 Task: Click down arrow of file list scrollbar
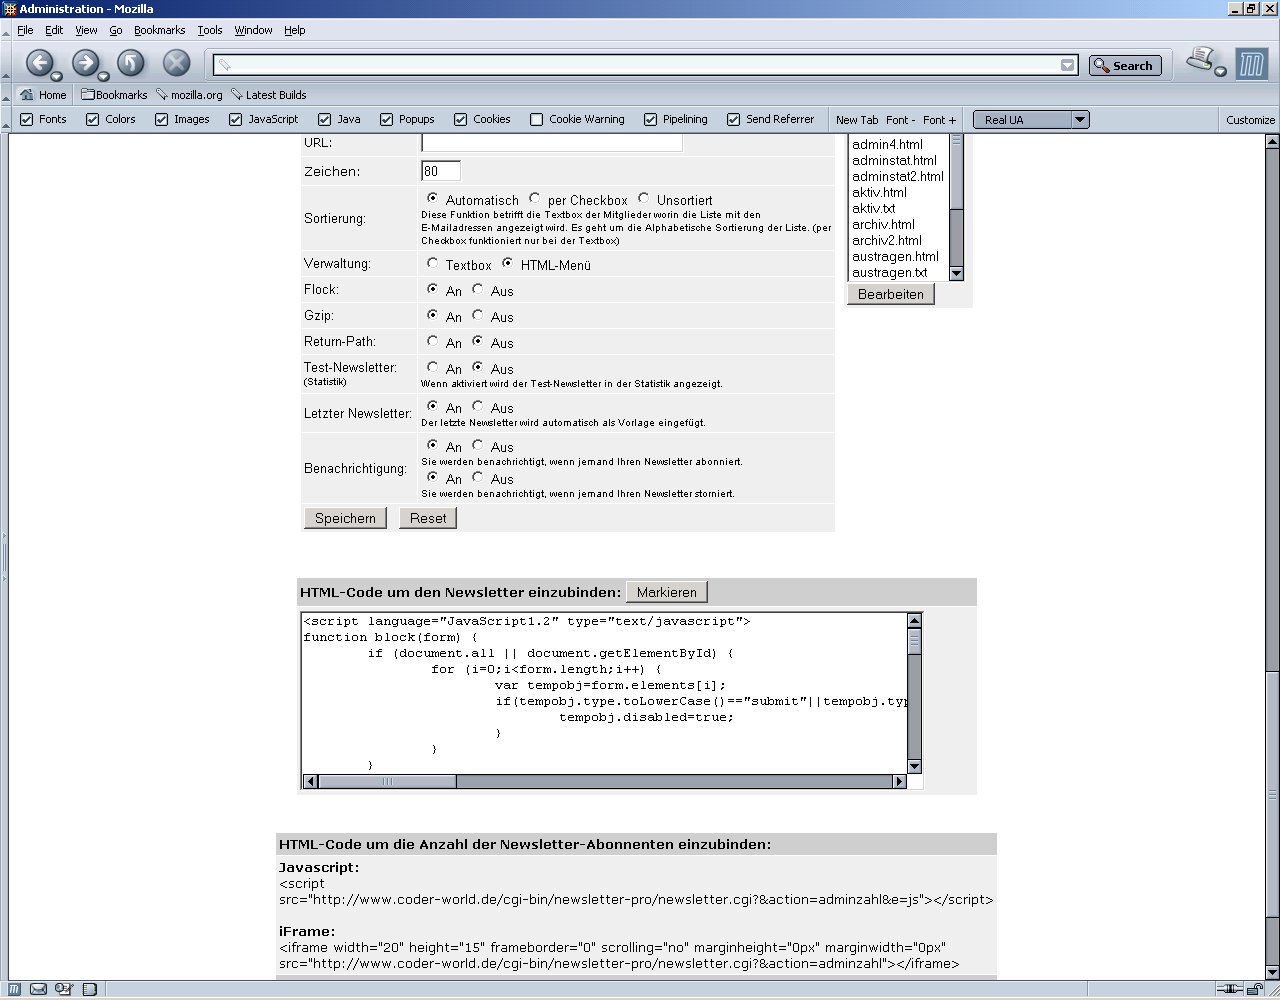click(956, 273)
